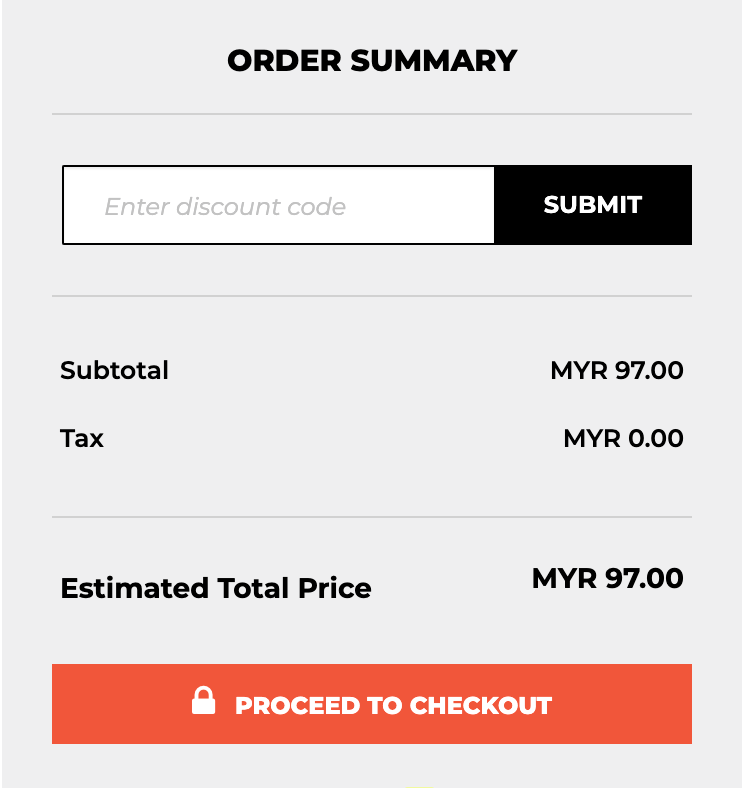Select the Subtotal label
The height and width of the screenshot is (788, 744).
115,370
